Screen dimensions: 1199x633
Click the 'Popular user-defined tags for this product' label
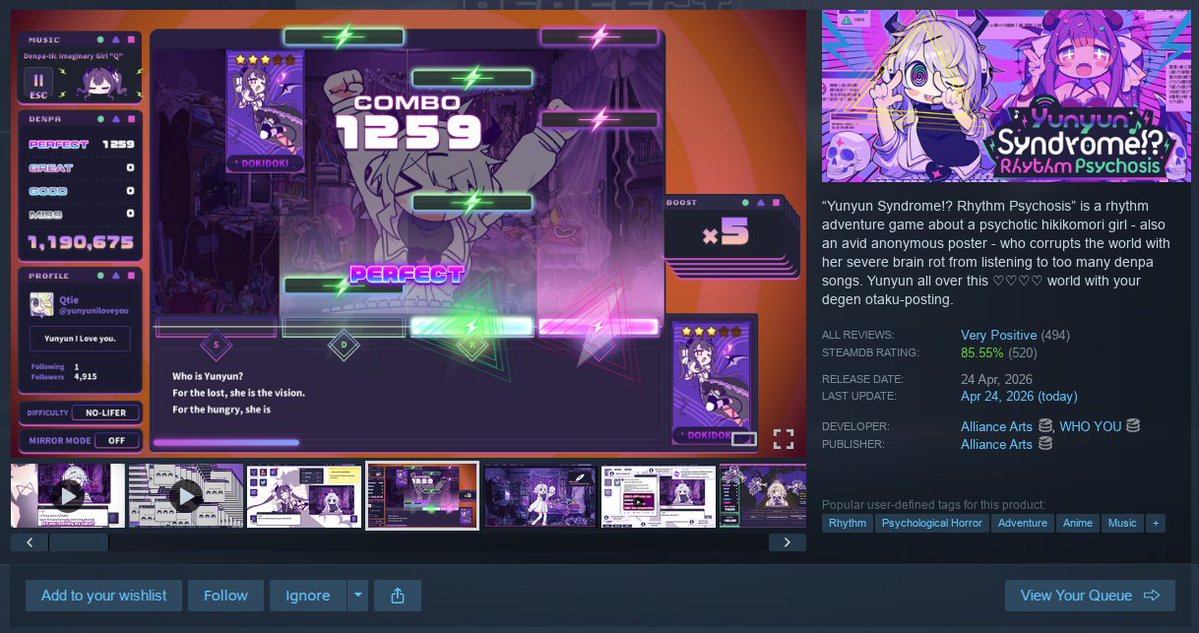click(x=933, y=505)
